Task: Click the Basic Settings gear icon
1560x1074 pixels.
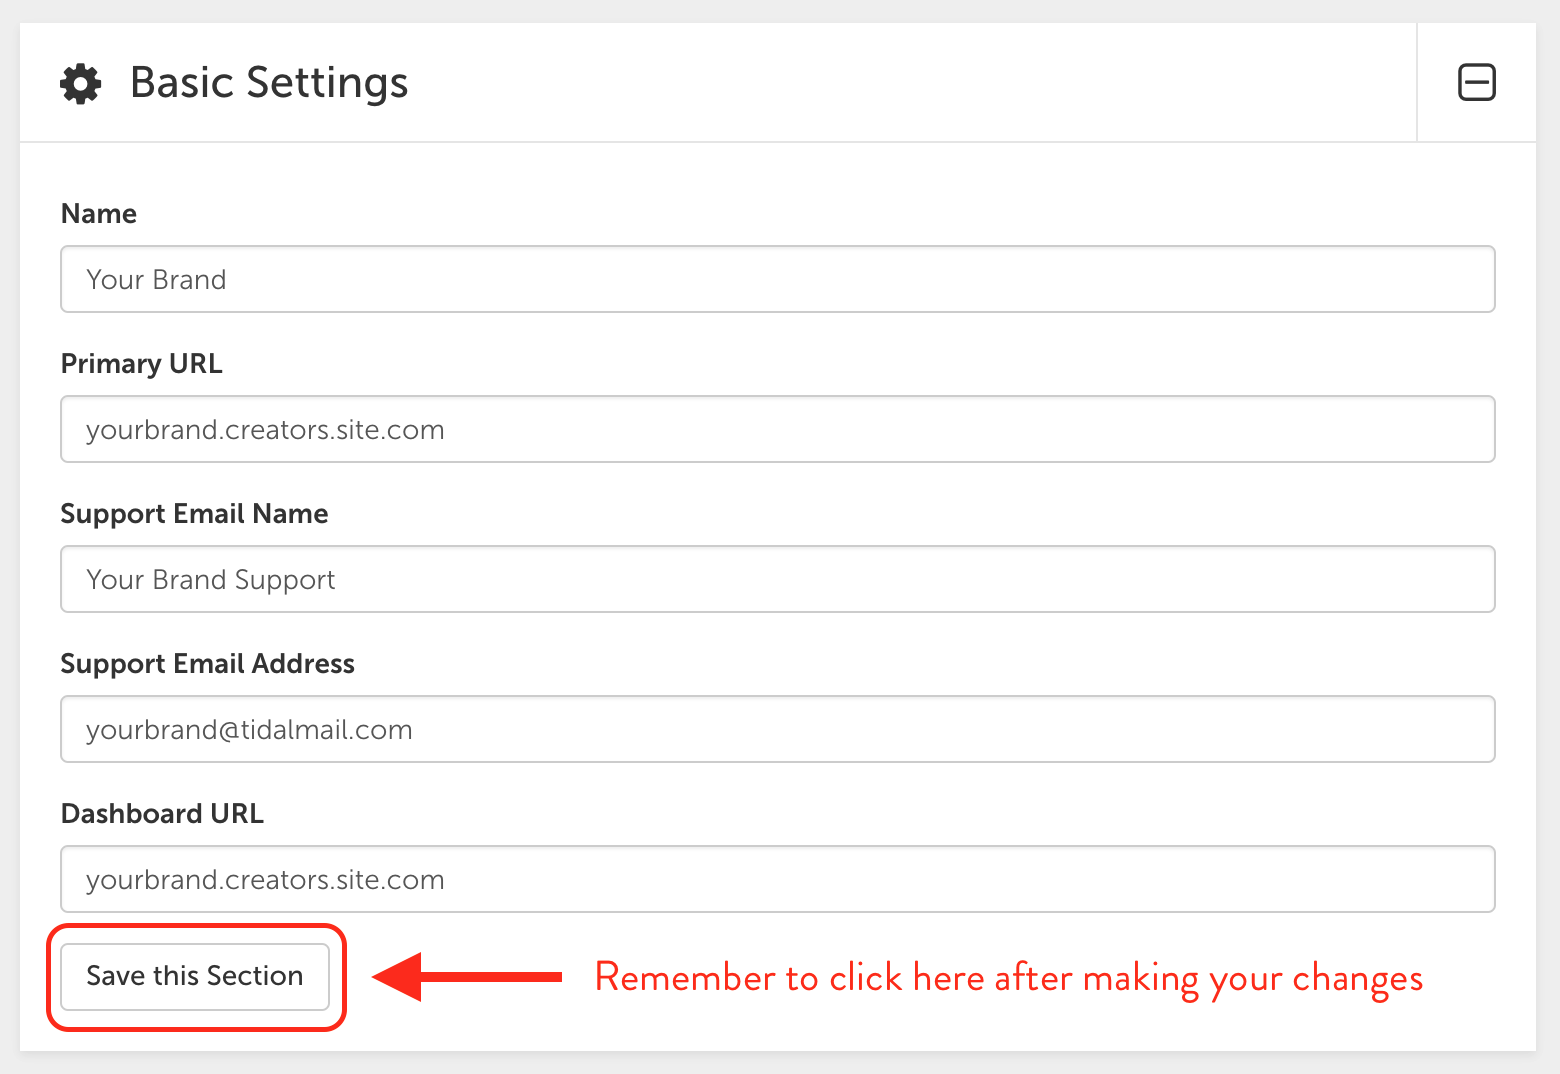Action: (80, 83)
